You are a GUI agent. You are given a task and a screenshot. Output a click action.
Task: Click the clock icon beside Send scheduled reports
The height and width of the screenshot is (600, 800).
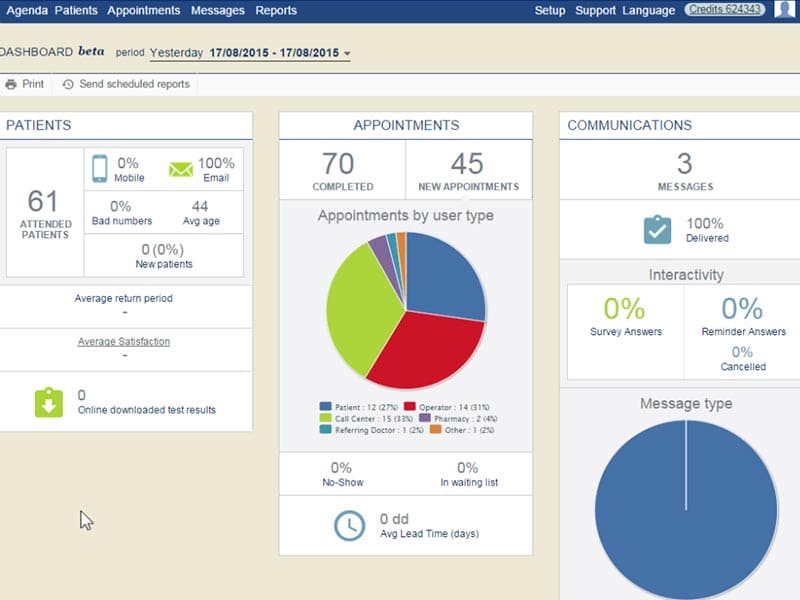pos(68,84)
